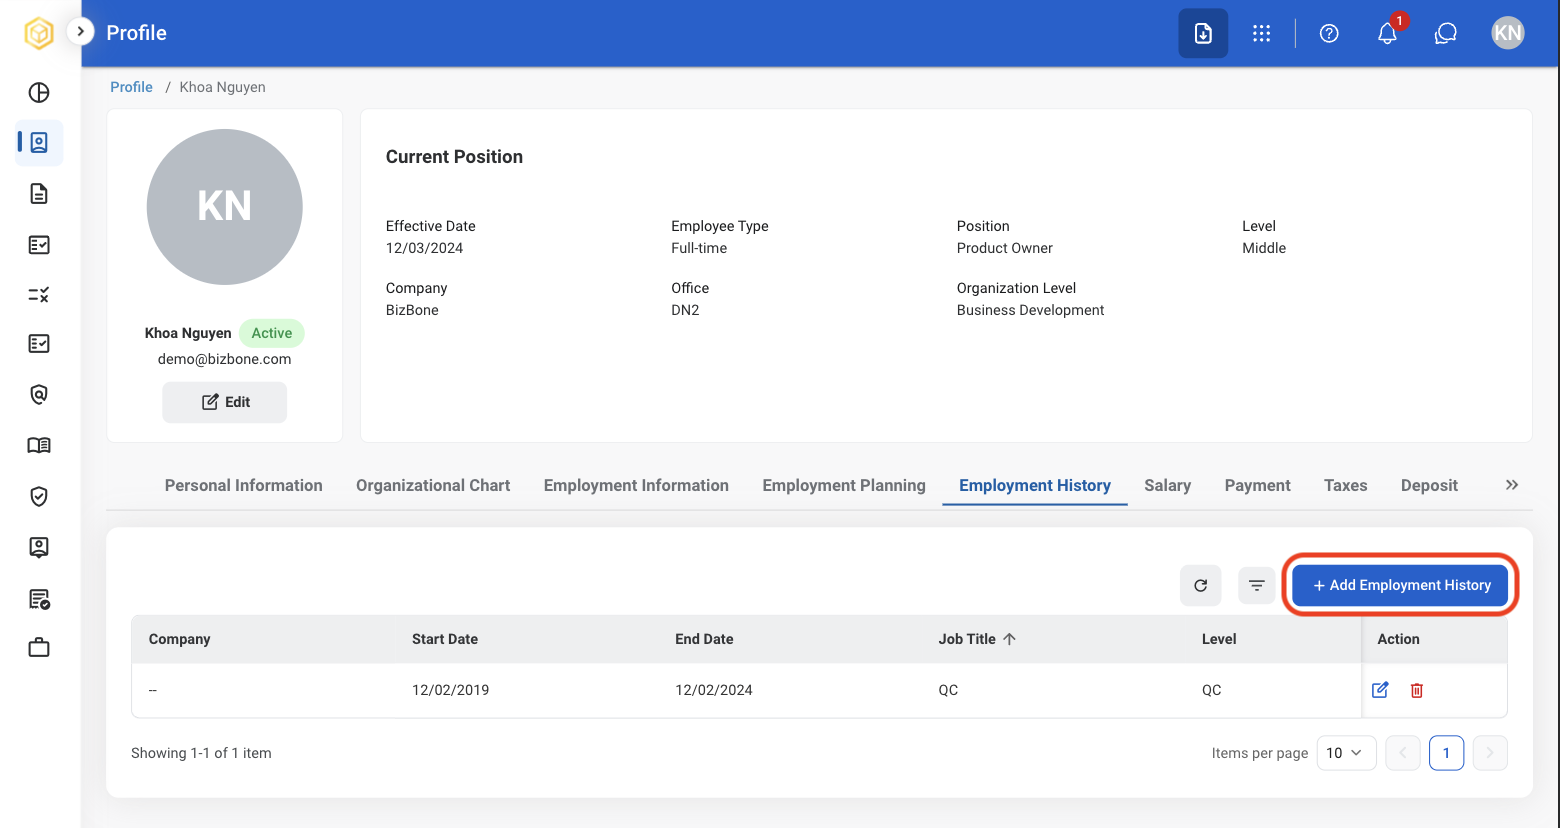The width and height of the screenshot is (1560, 828).
Task: Open the apps grid launcher icon
Action: (1262, 33)
